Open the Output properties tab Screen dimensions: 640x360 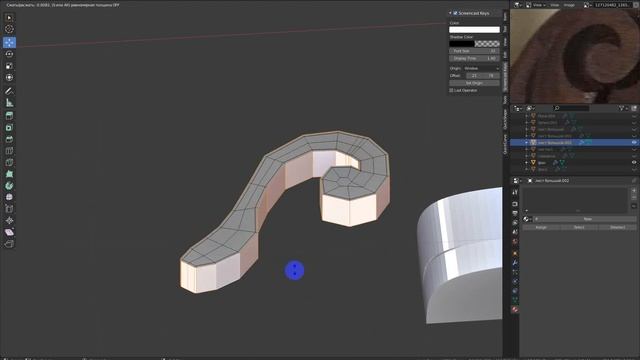coord(515,213)
